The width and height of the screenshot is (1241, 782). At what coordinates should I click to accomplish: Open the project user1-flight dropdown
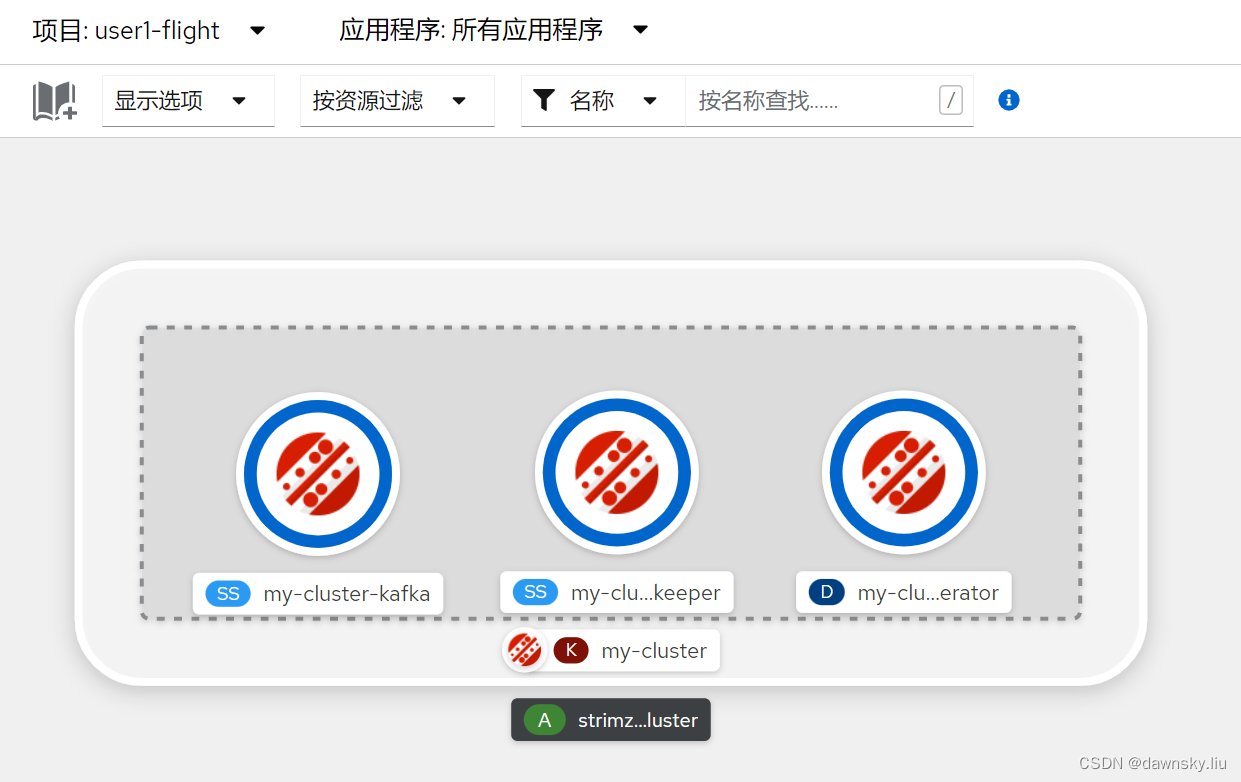[x=150, y=31]
